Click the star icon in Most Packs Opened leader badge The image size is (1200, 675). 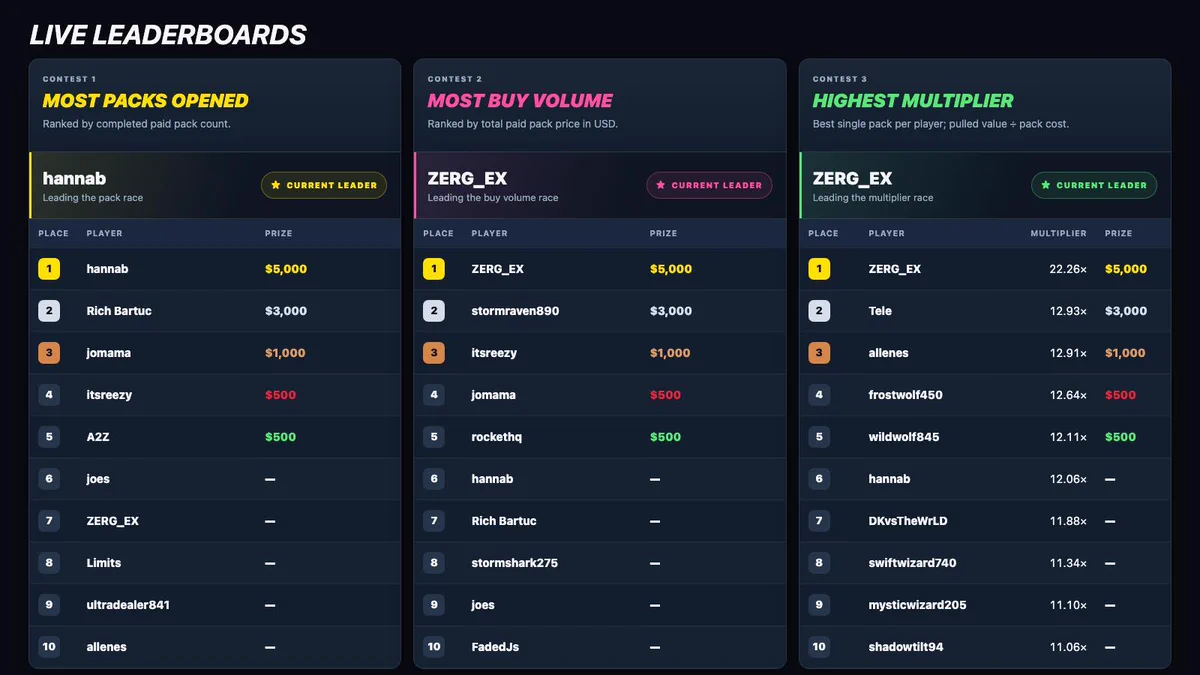tap(276, 185)
